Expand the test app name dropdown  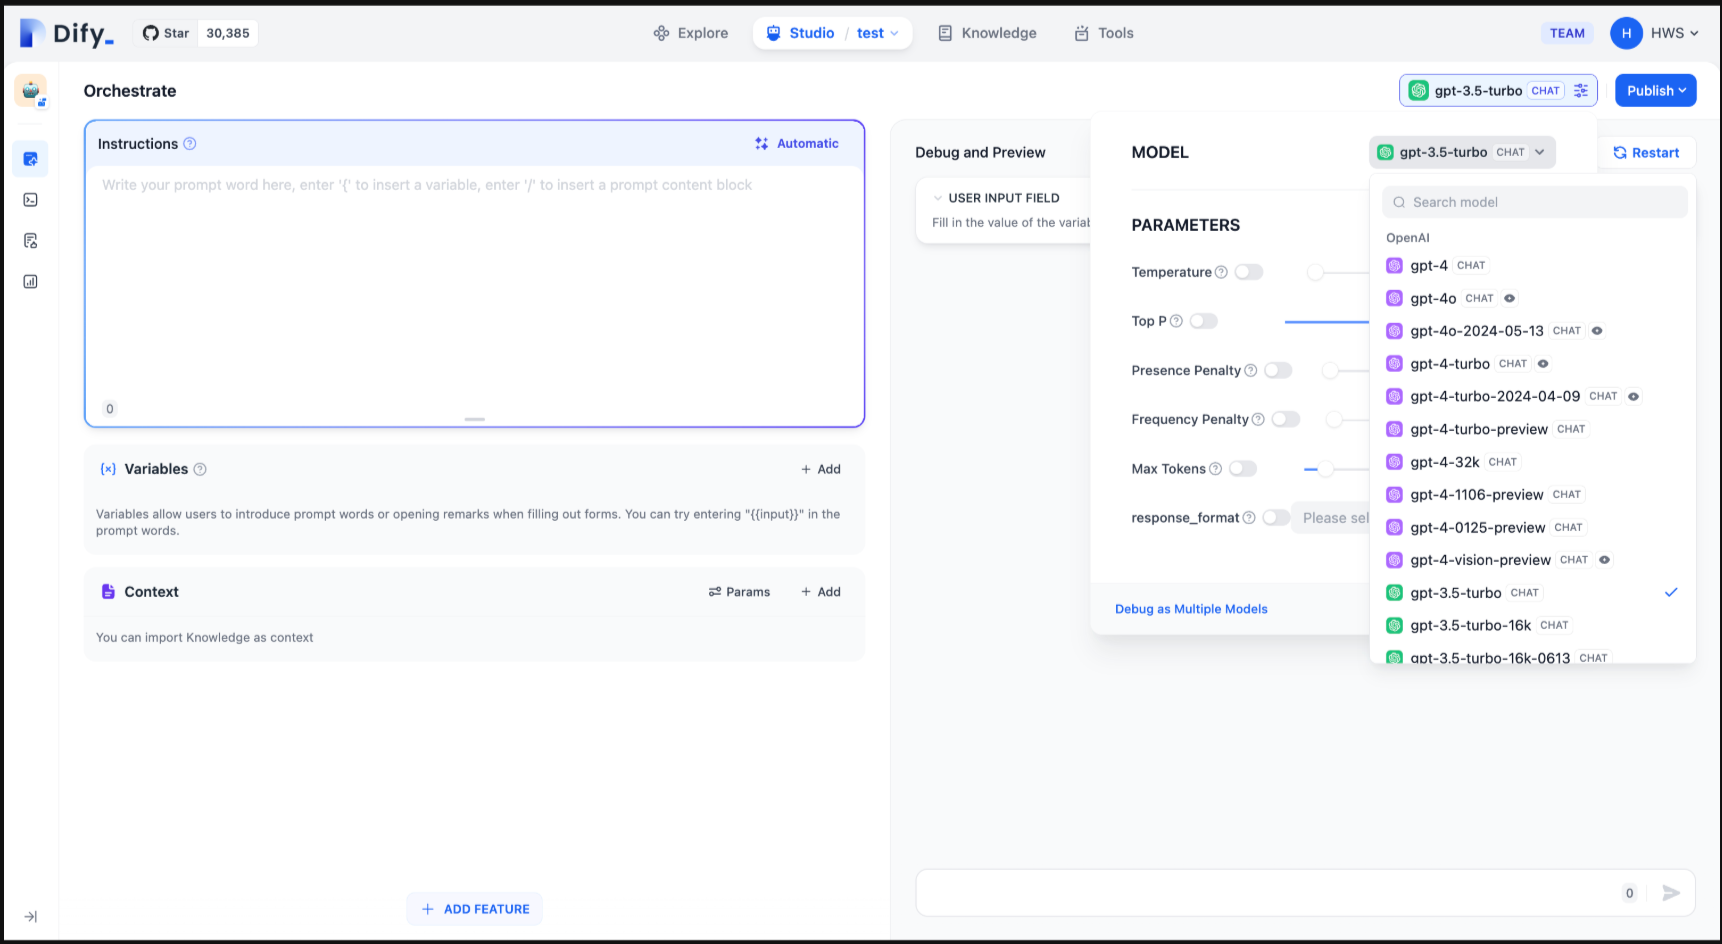[x=878, y=33]
